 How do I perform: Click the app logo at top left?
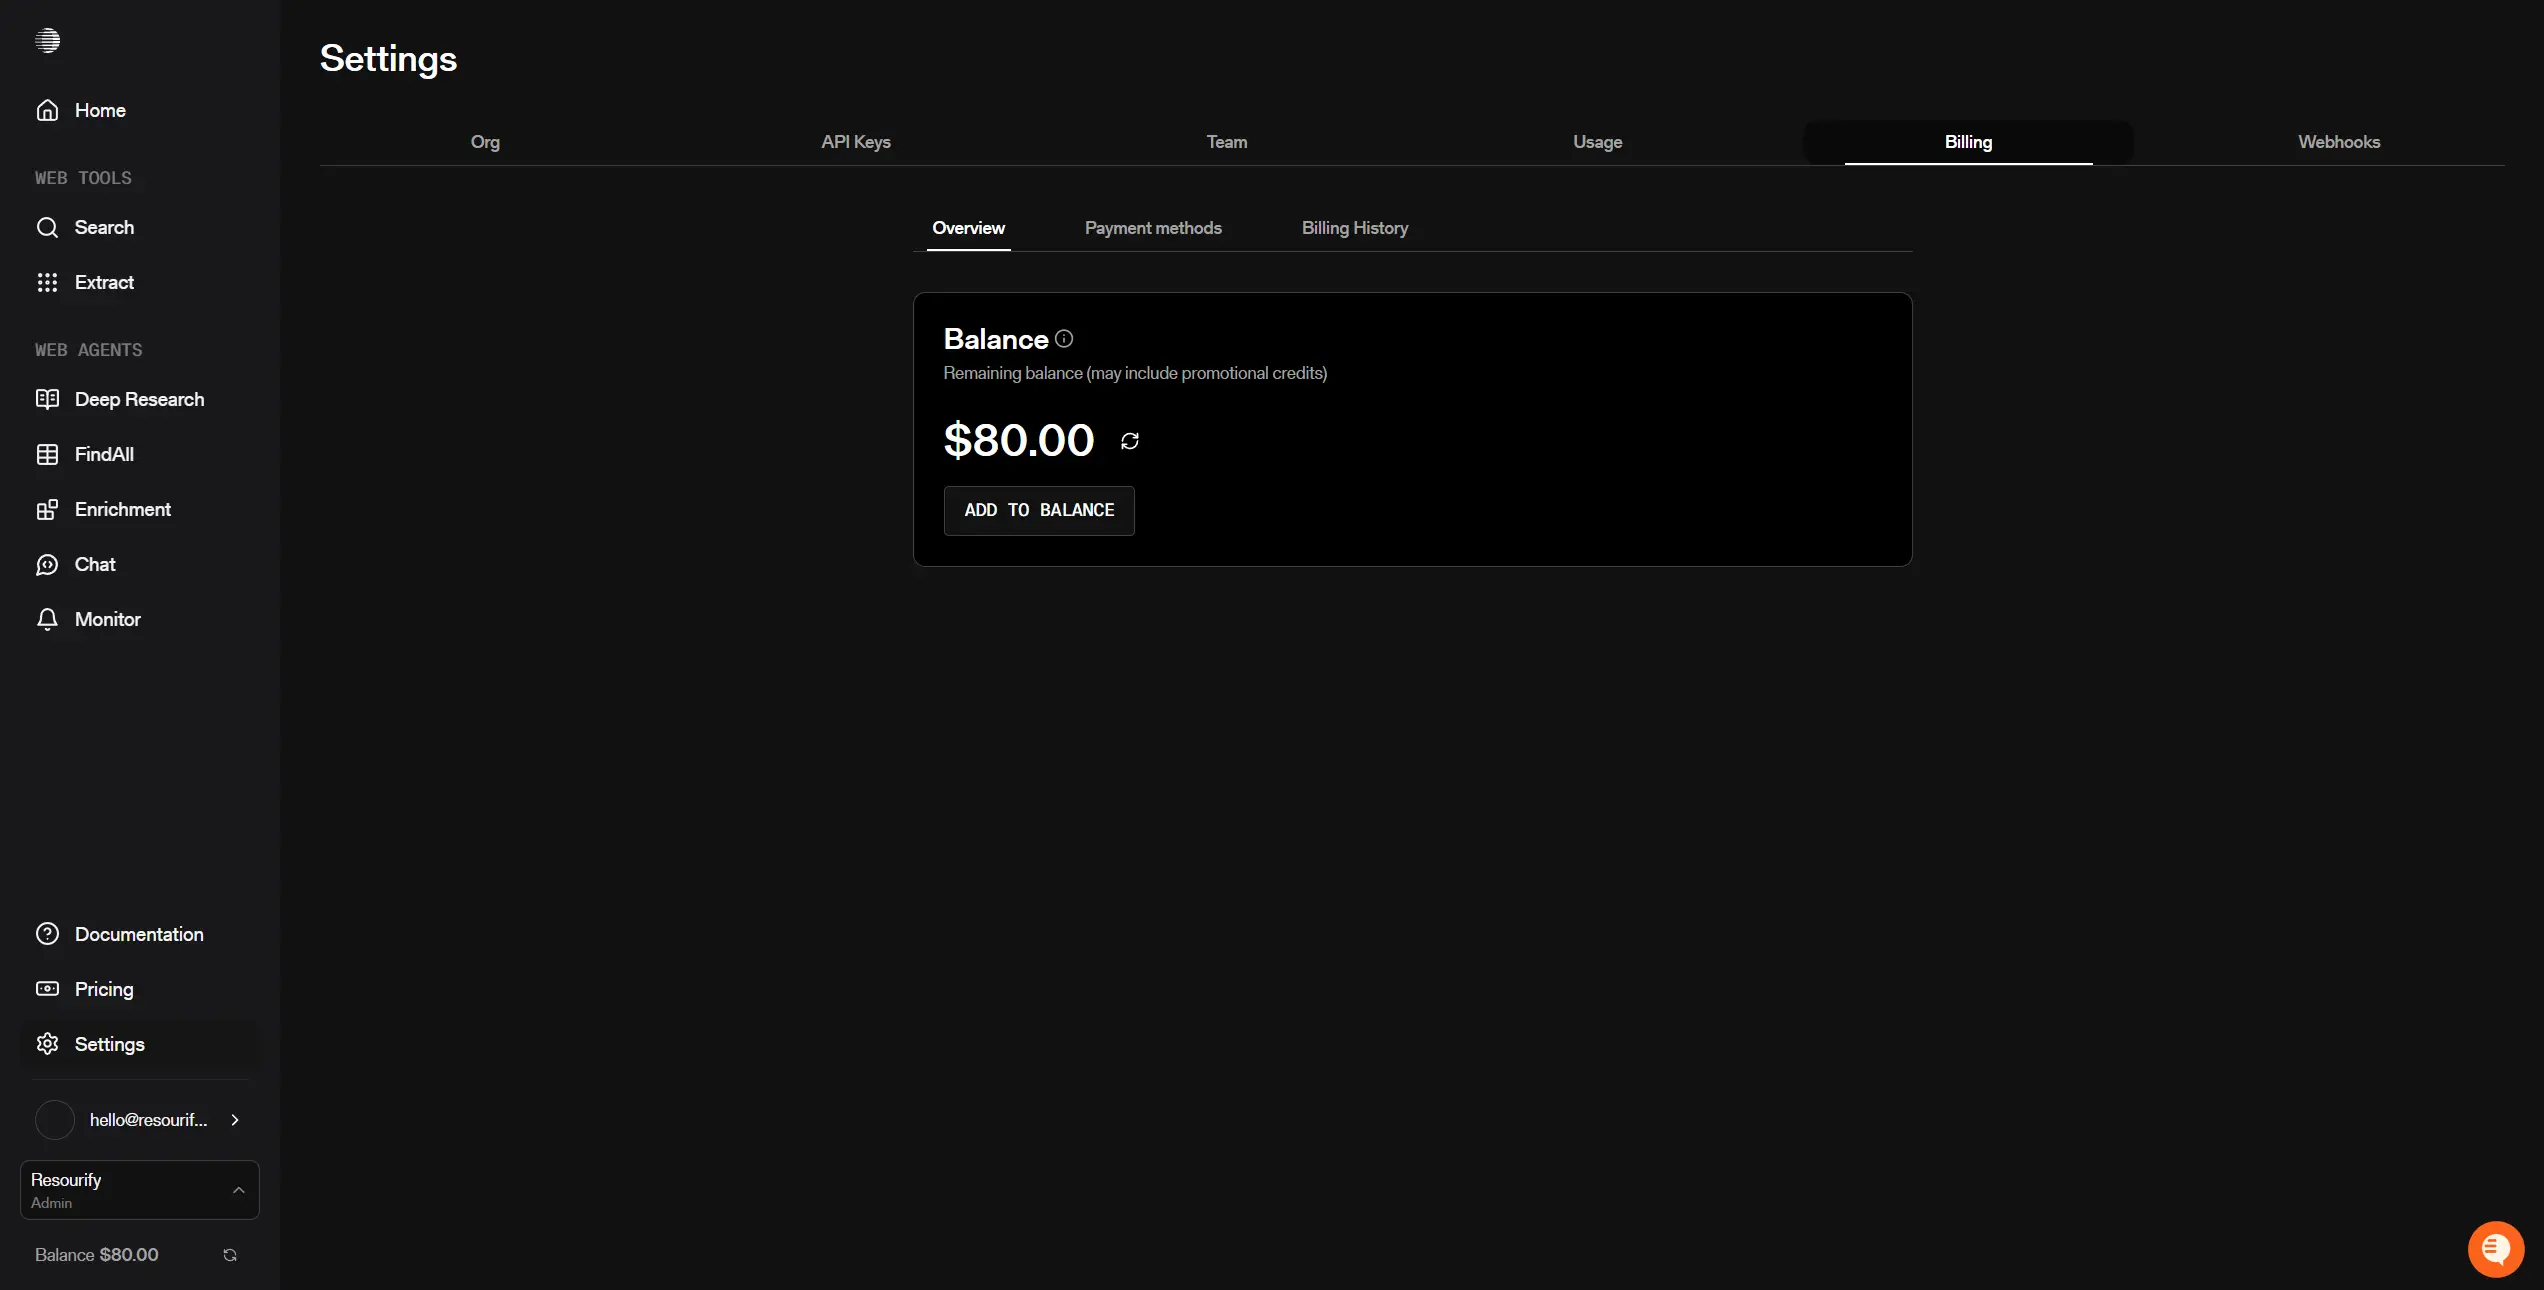pos(47,40)
